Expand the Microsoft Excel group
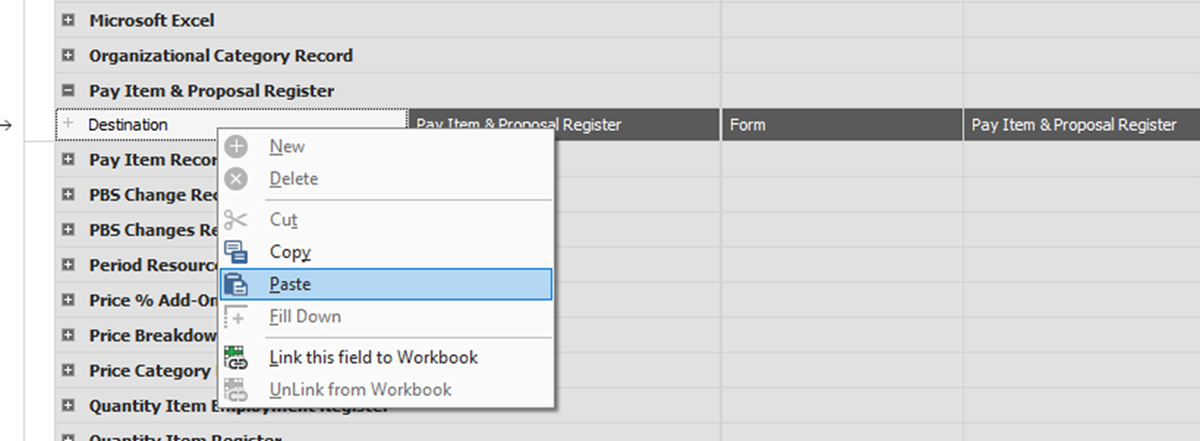The height and width of the screenshot is (441, 1200). click(x=69, y=20)
